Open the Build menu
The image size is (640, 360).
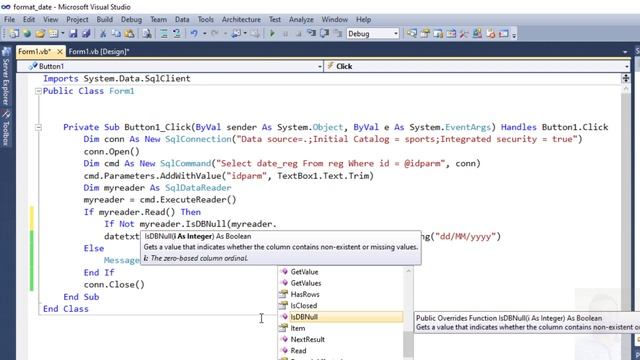(x=104, y=19)
